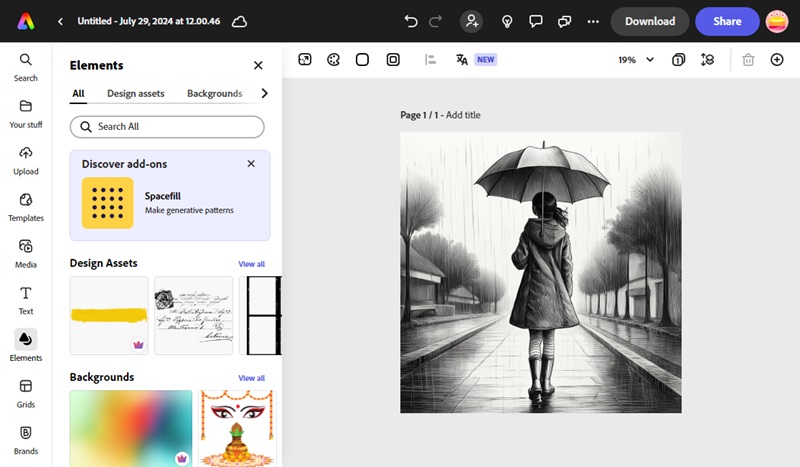800x467 pixels.
Task: Click the Spacefill add-on title
Action: pos(163,196)
